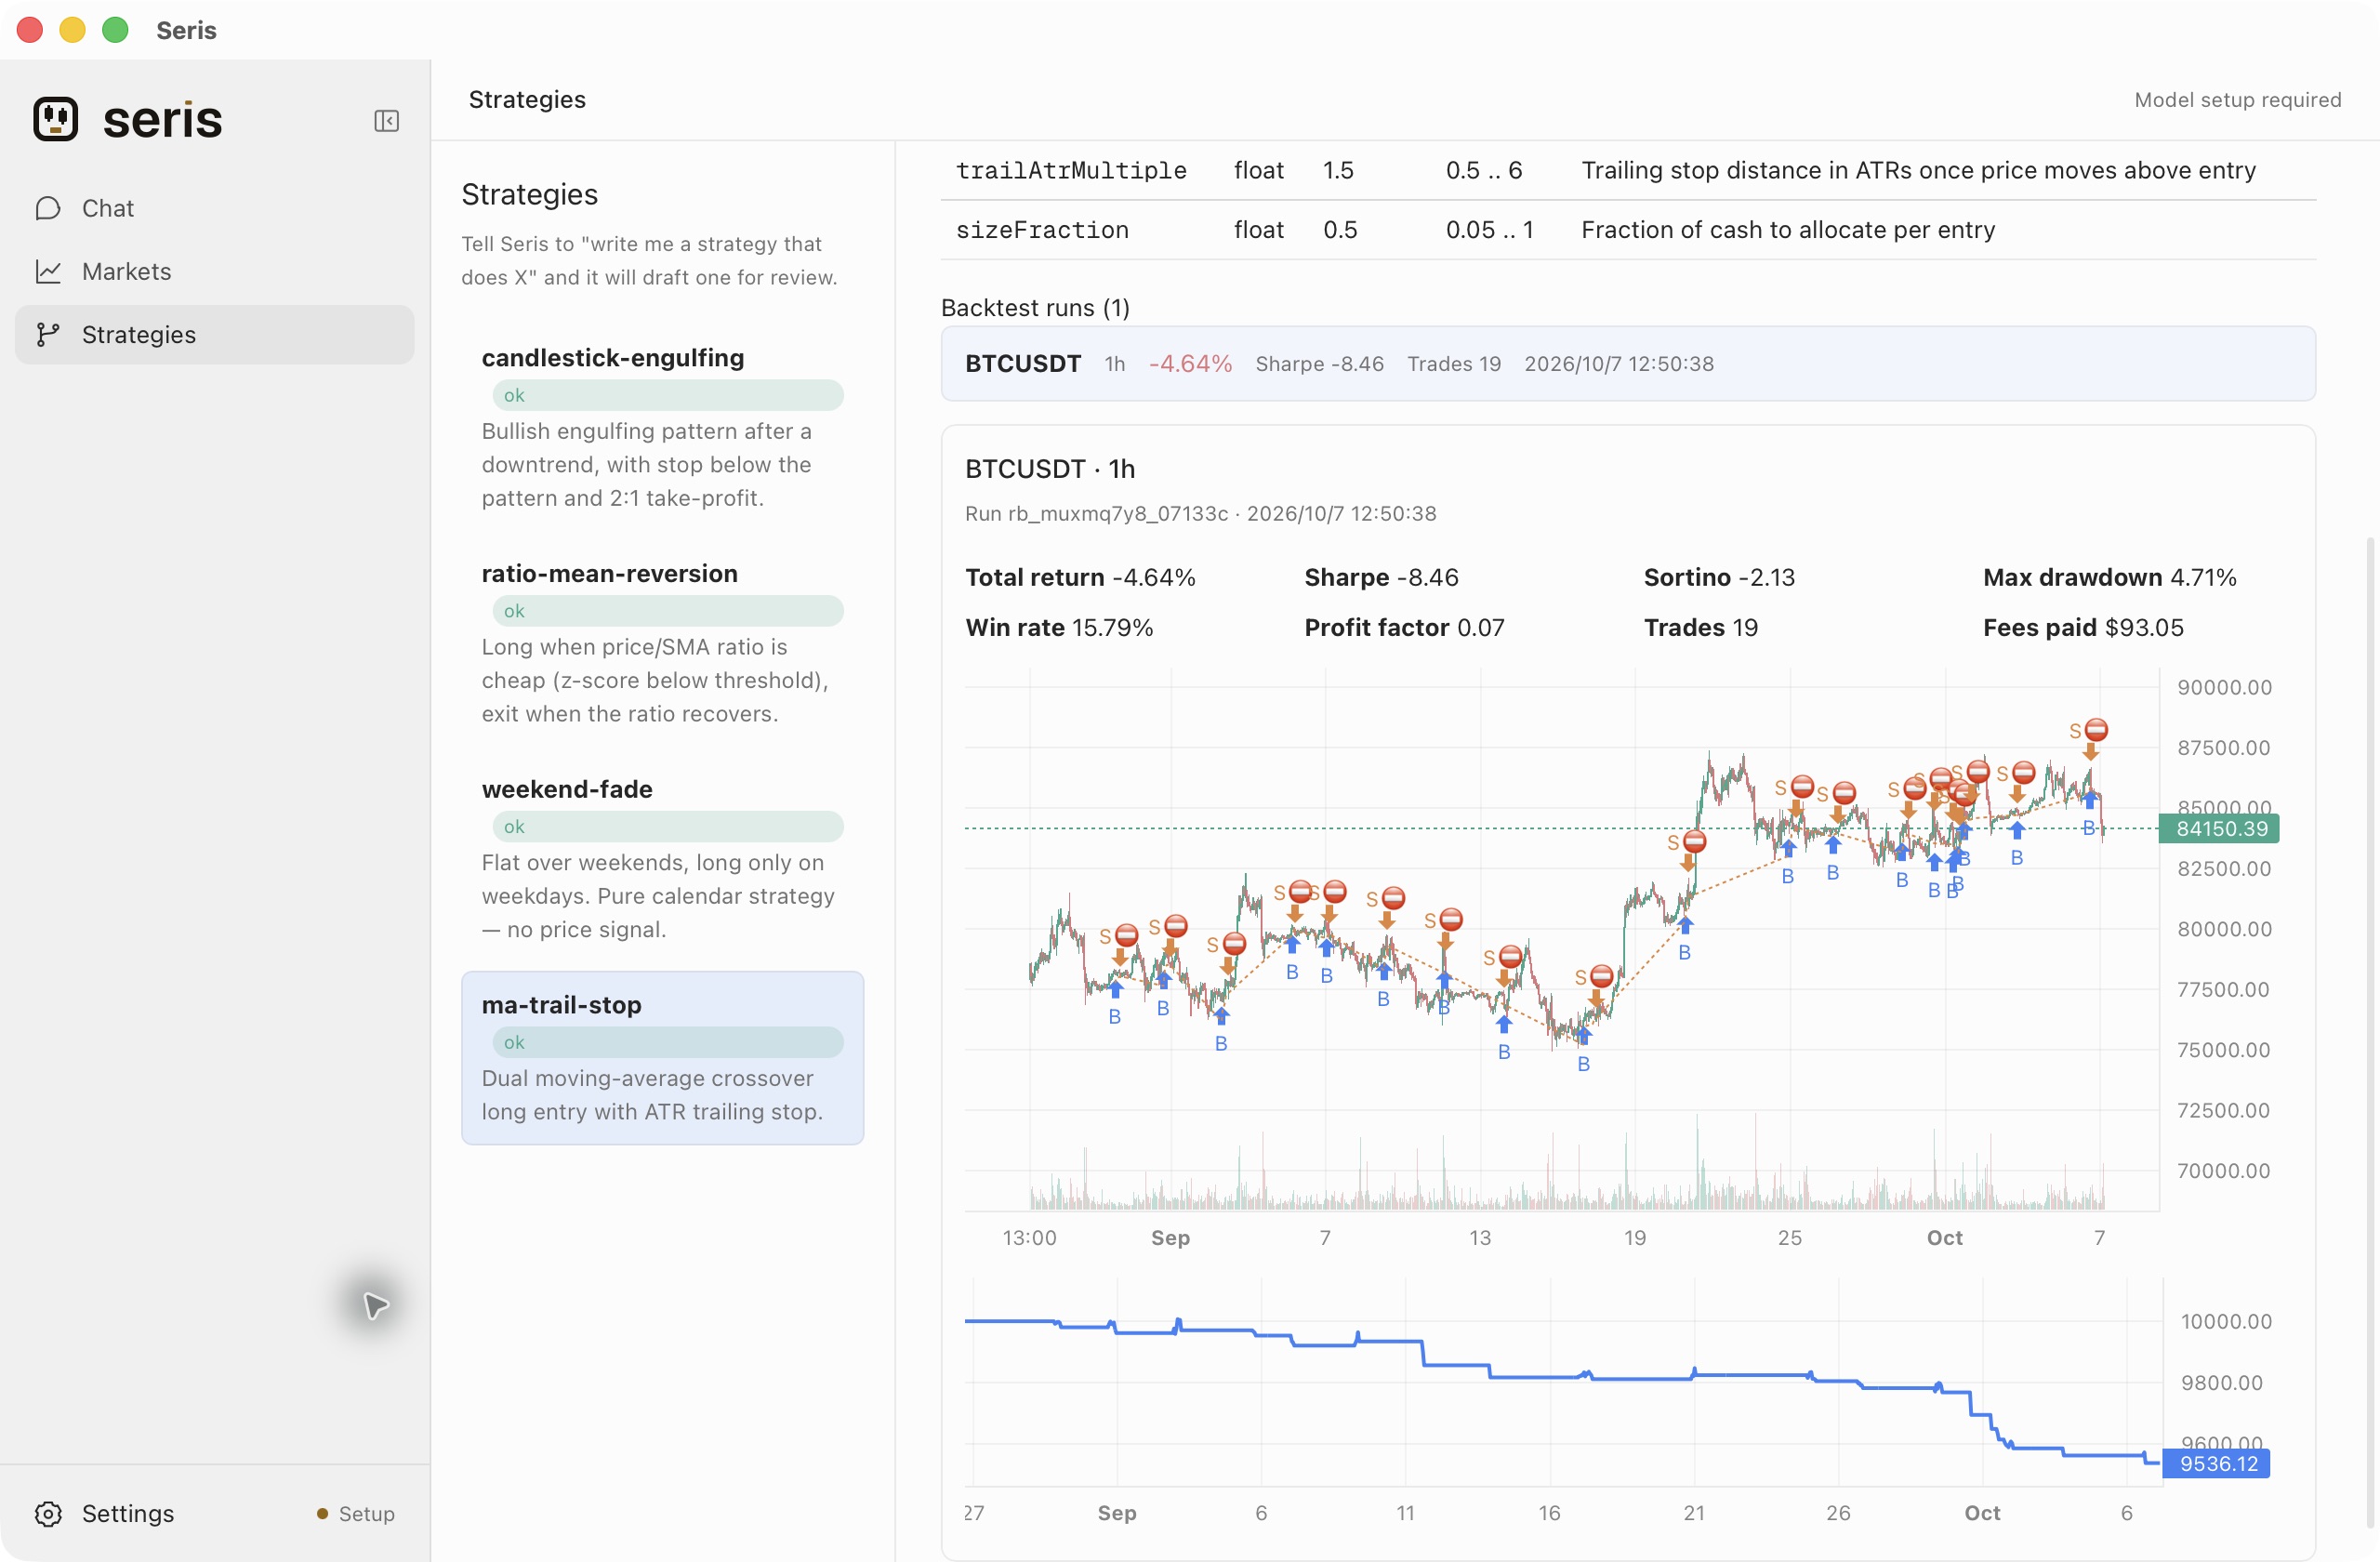The image size is (2380, 1562).
Task: Collapse the sidebar with the panel icon
Action: 386,121
